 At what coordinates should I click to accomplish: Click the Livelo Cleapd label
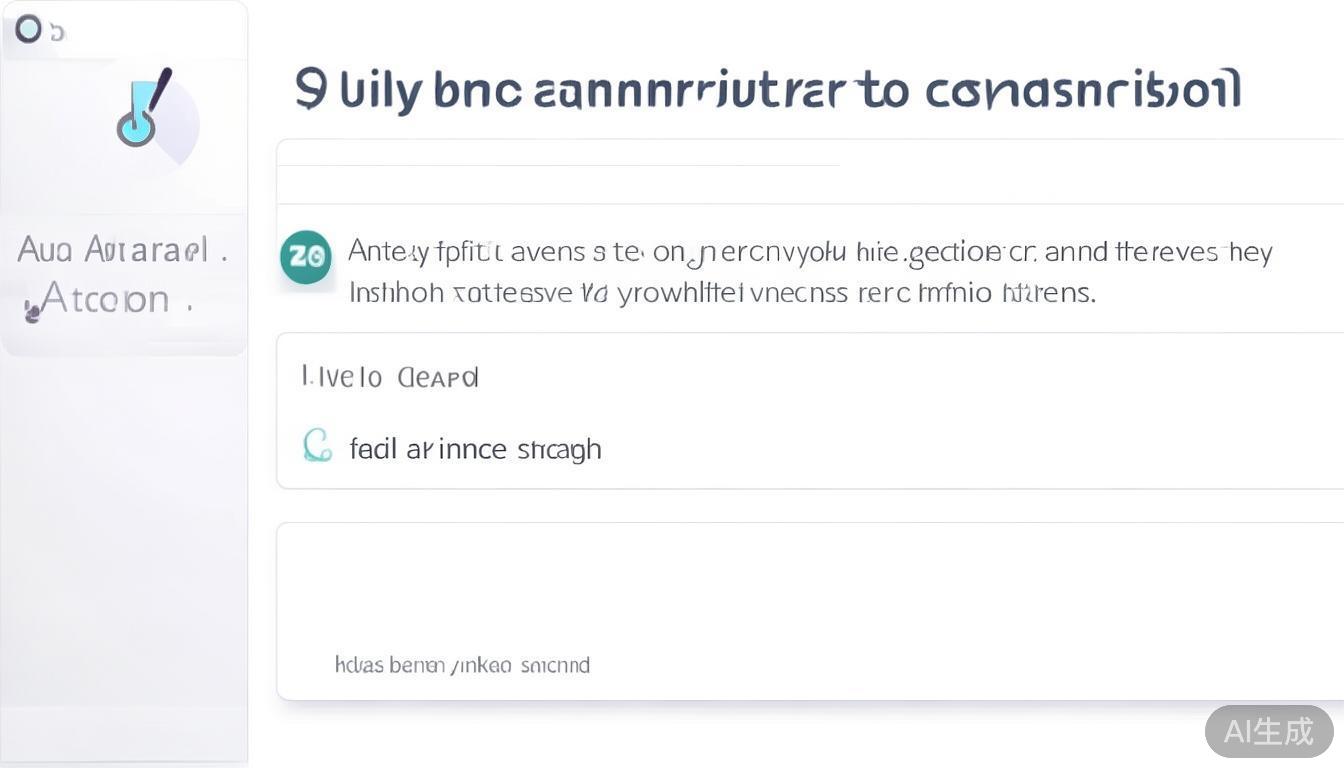click(x=390, y=377)
